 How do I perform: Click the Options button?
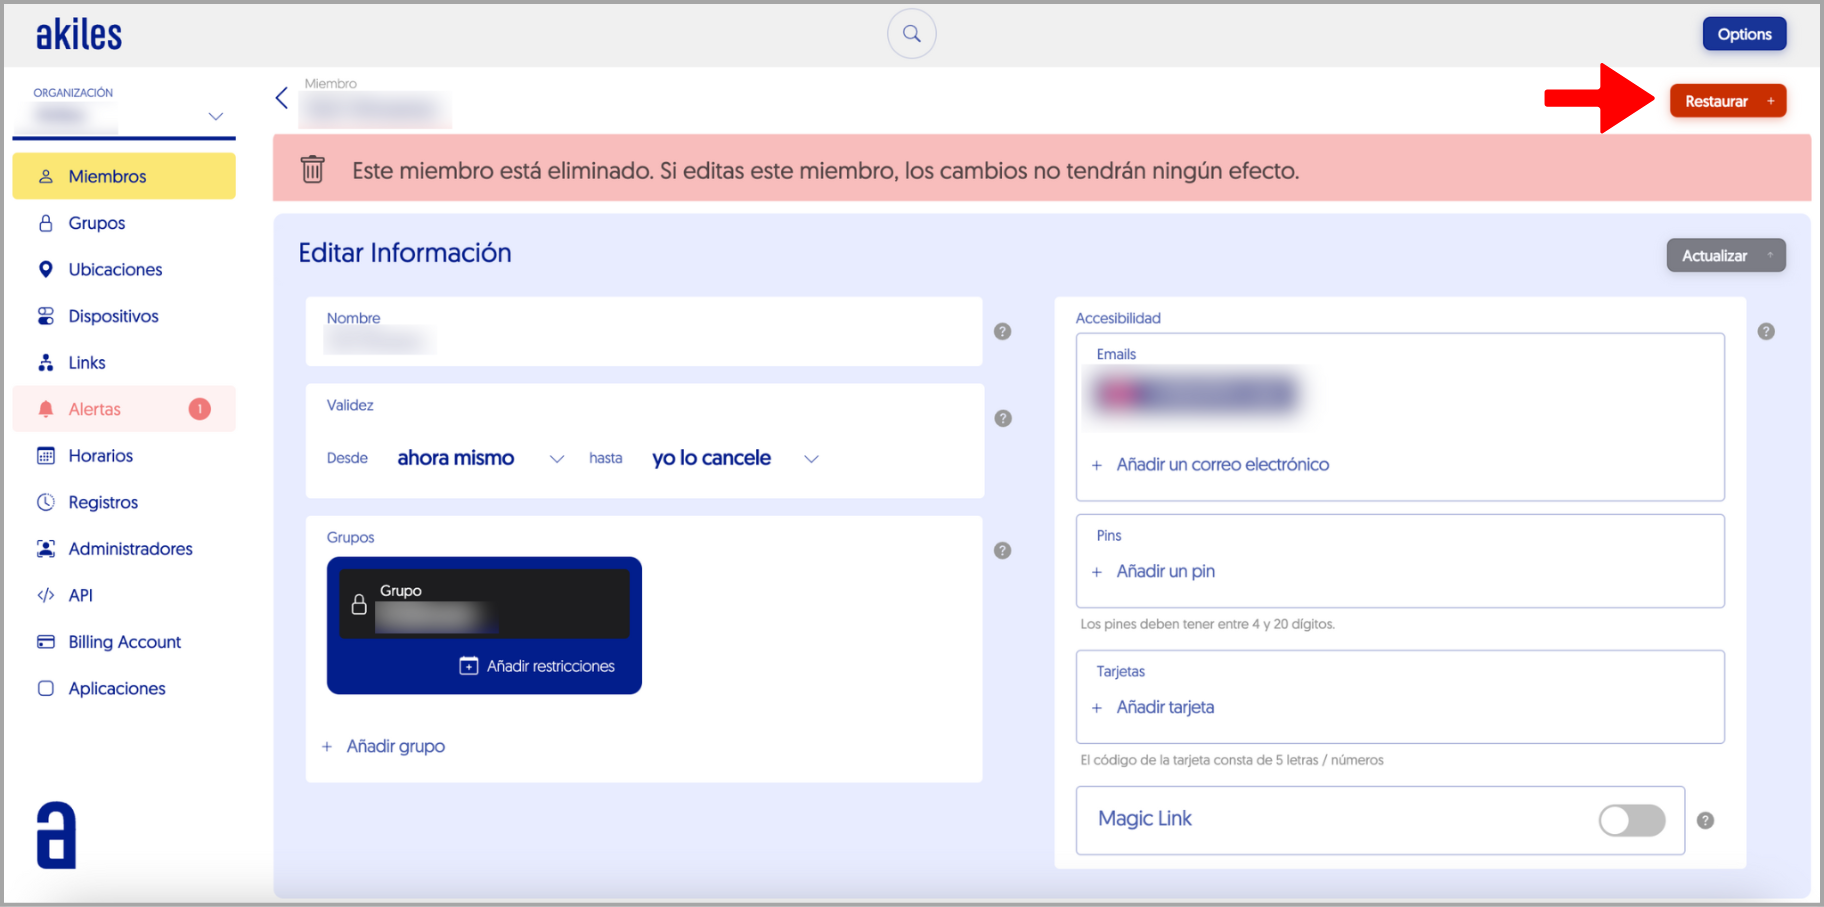[1743, 34]
